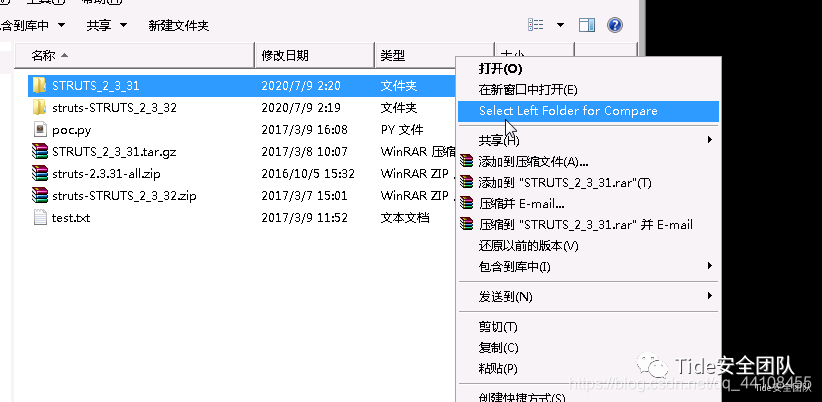Sort by the 修改日期 column header

[x=315, y=56]
